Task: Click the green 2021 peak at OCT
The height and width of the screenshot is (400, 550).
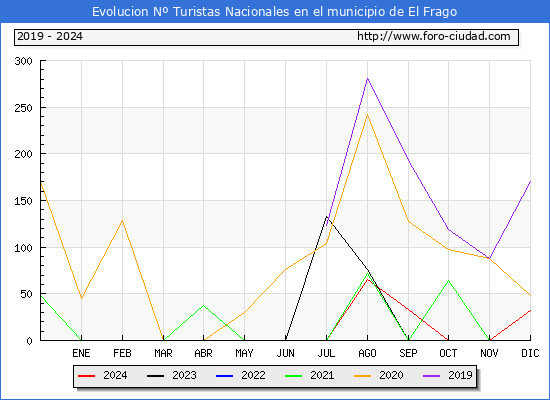Action: point(448,280)
